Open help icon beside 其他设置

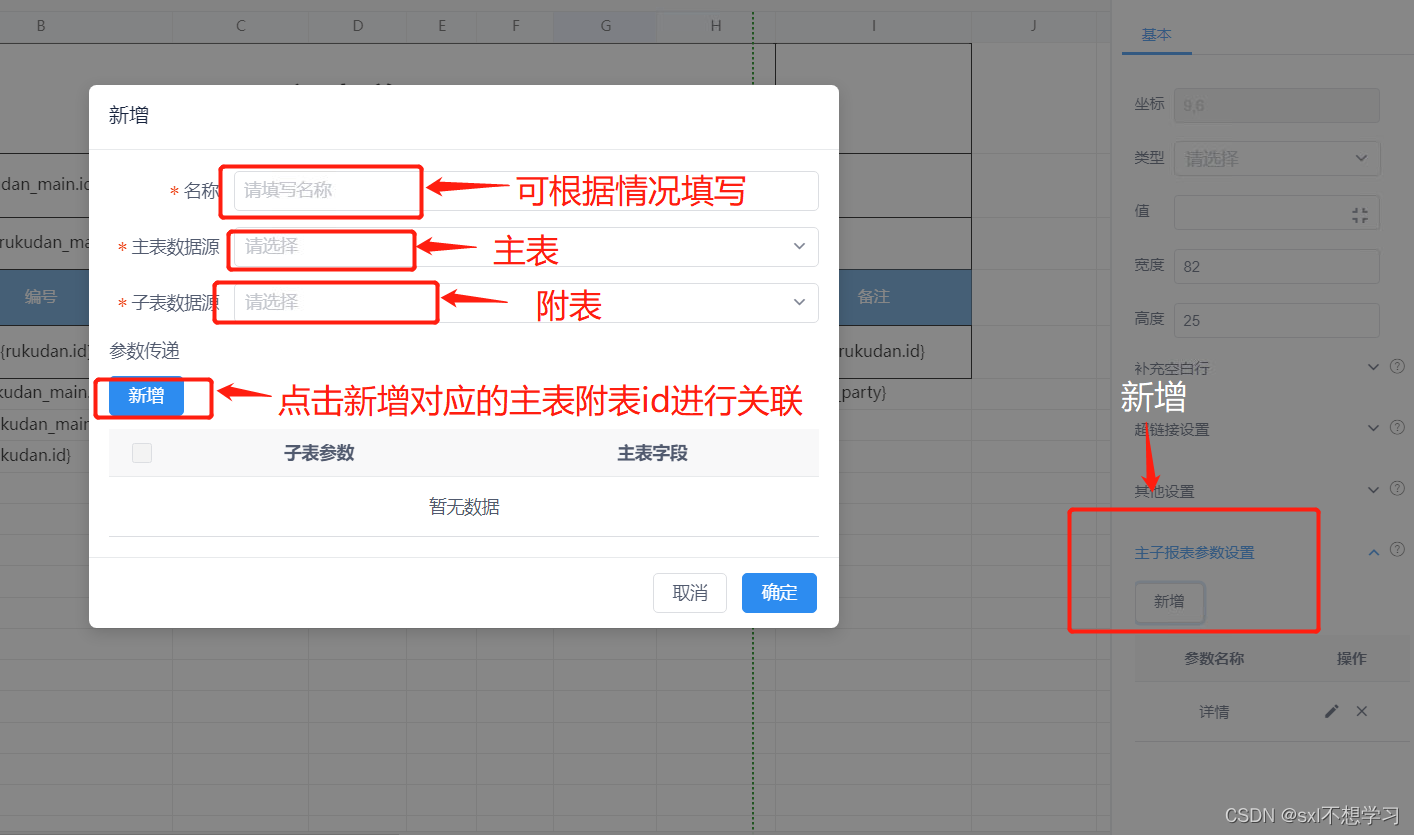pyautogui.click(x=1397, y=489)
